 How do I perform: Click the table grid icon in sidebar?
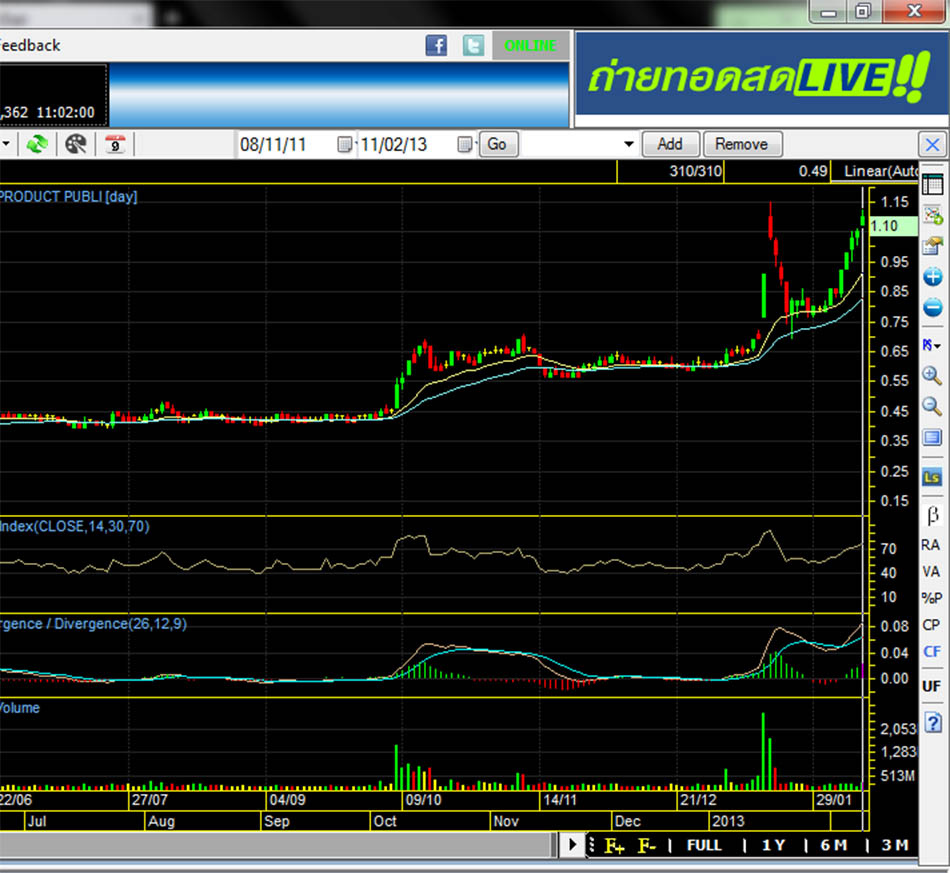click(932, 184)
